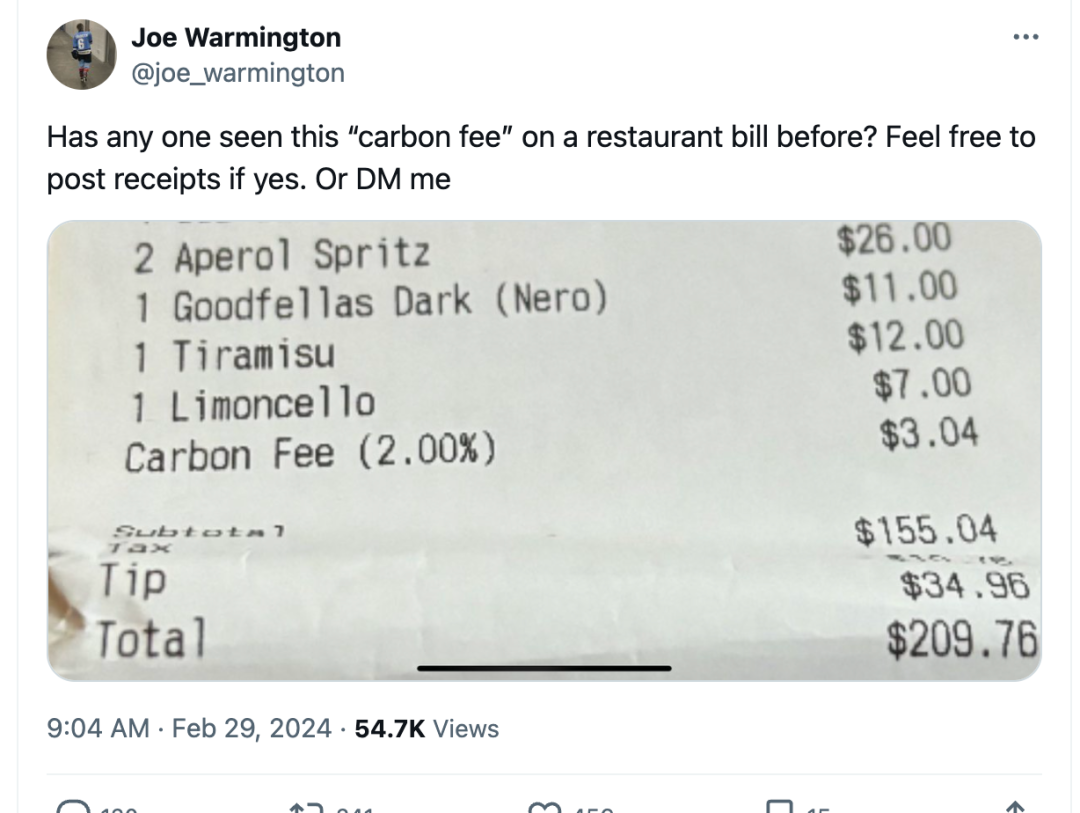Click the reply count beside the comment icon
Viewport: 1080px width, 813px height.
[118, 809]
